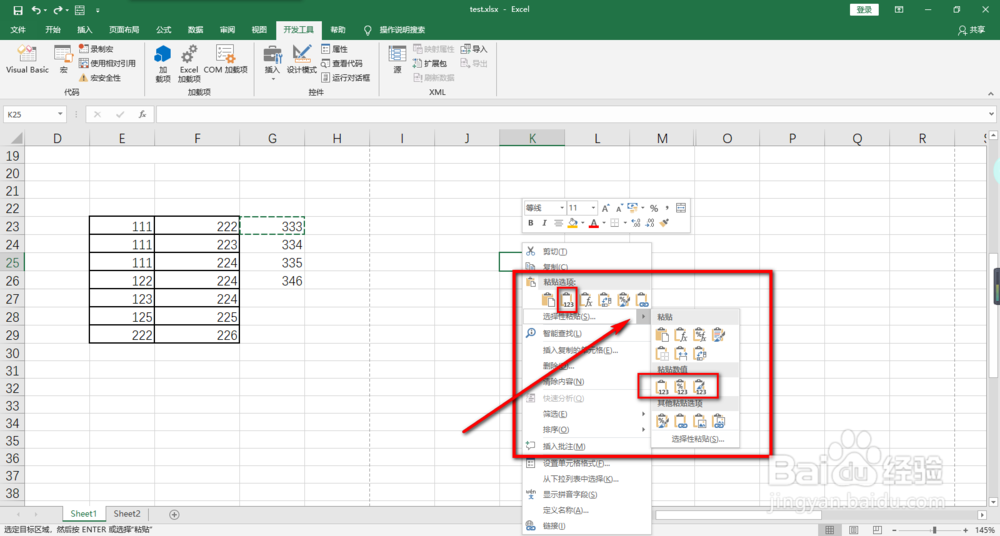This screenshot has height=536, width=1000.
Task: Click format painter in mini toolbar
Action: 664,223
